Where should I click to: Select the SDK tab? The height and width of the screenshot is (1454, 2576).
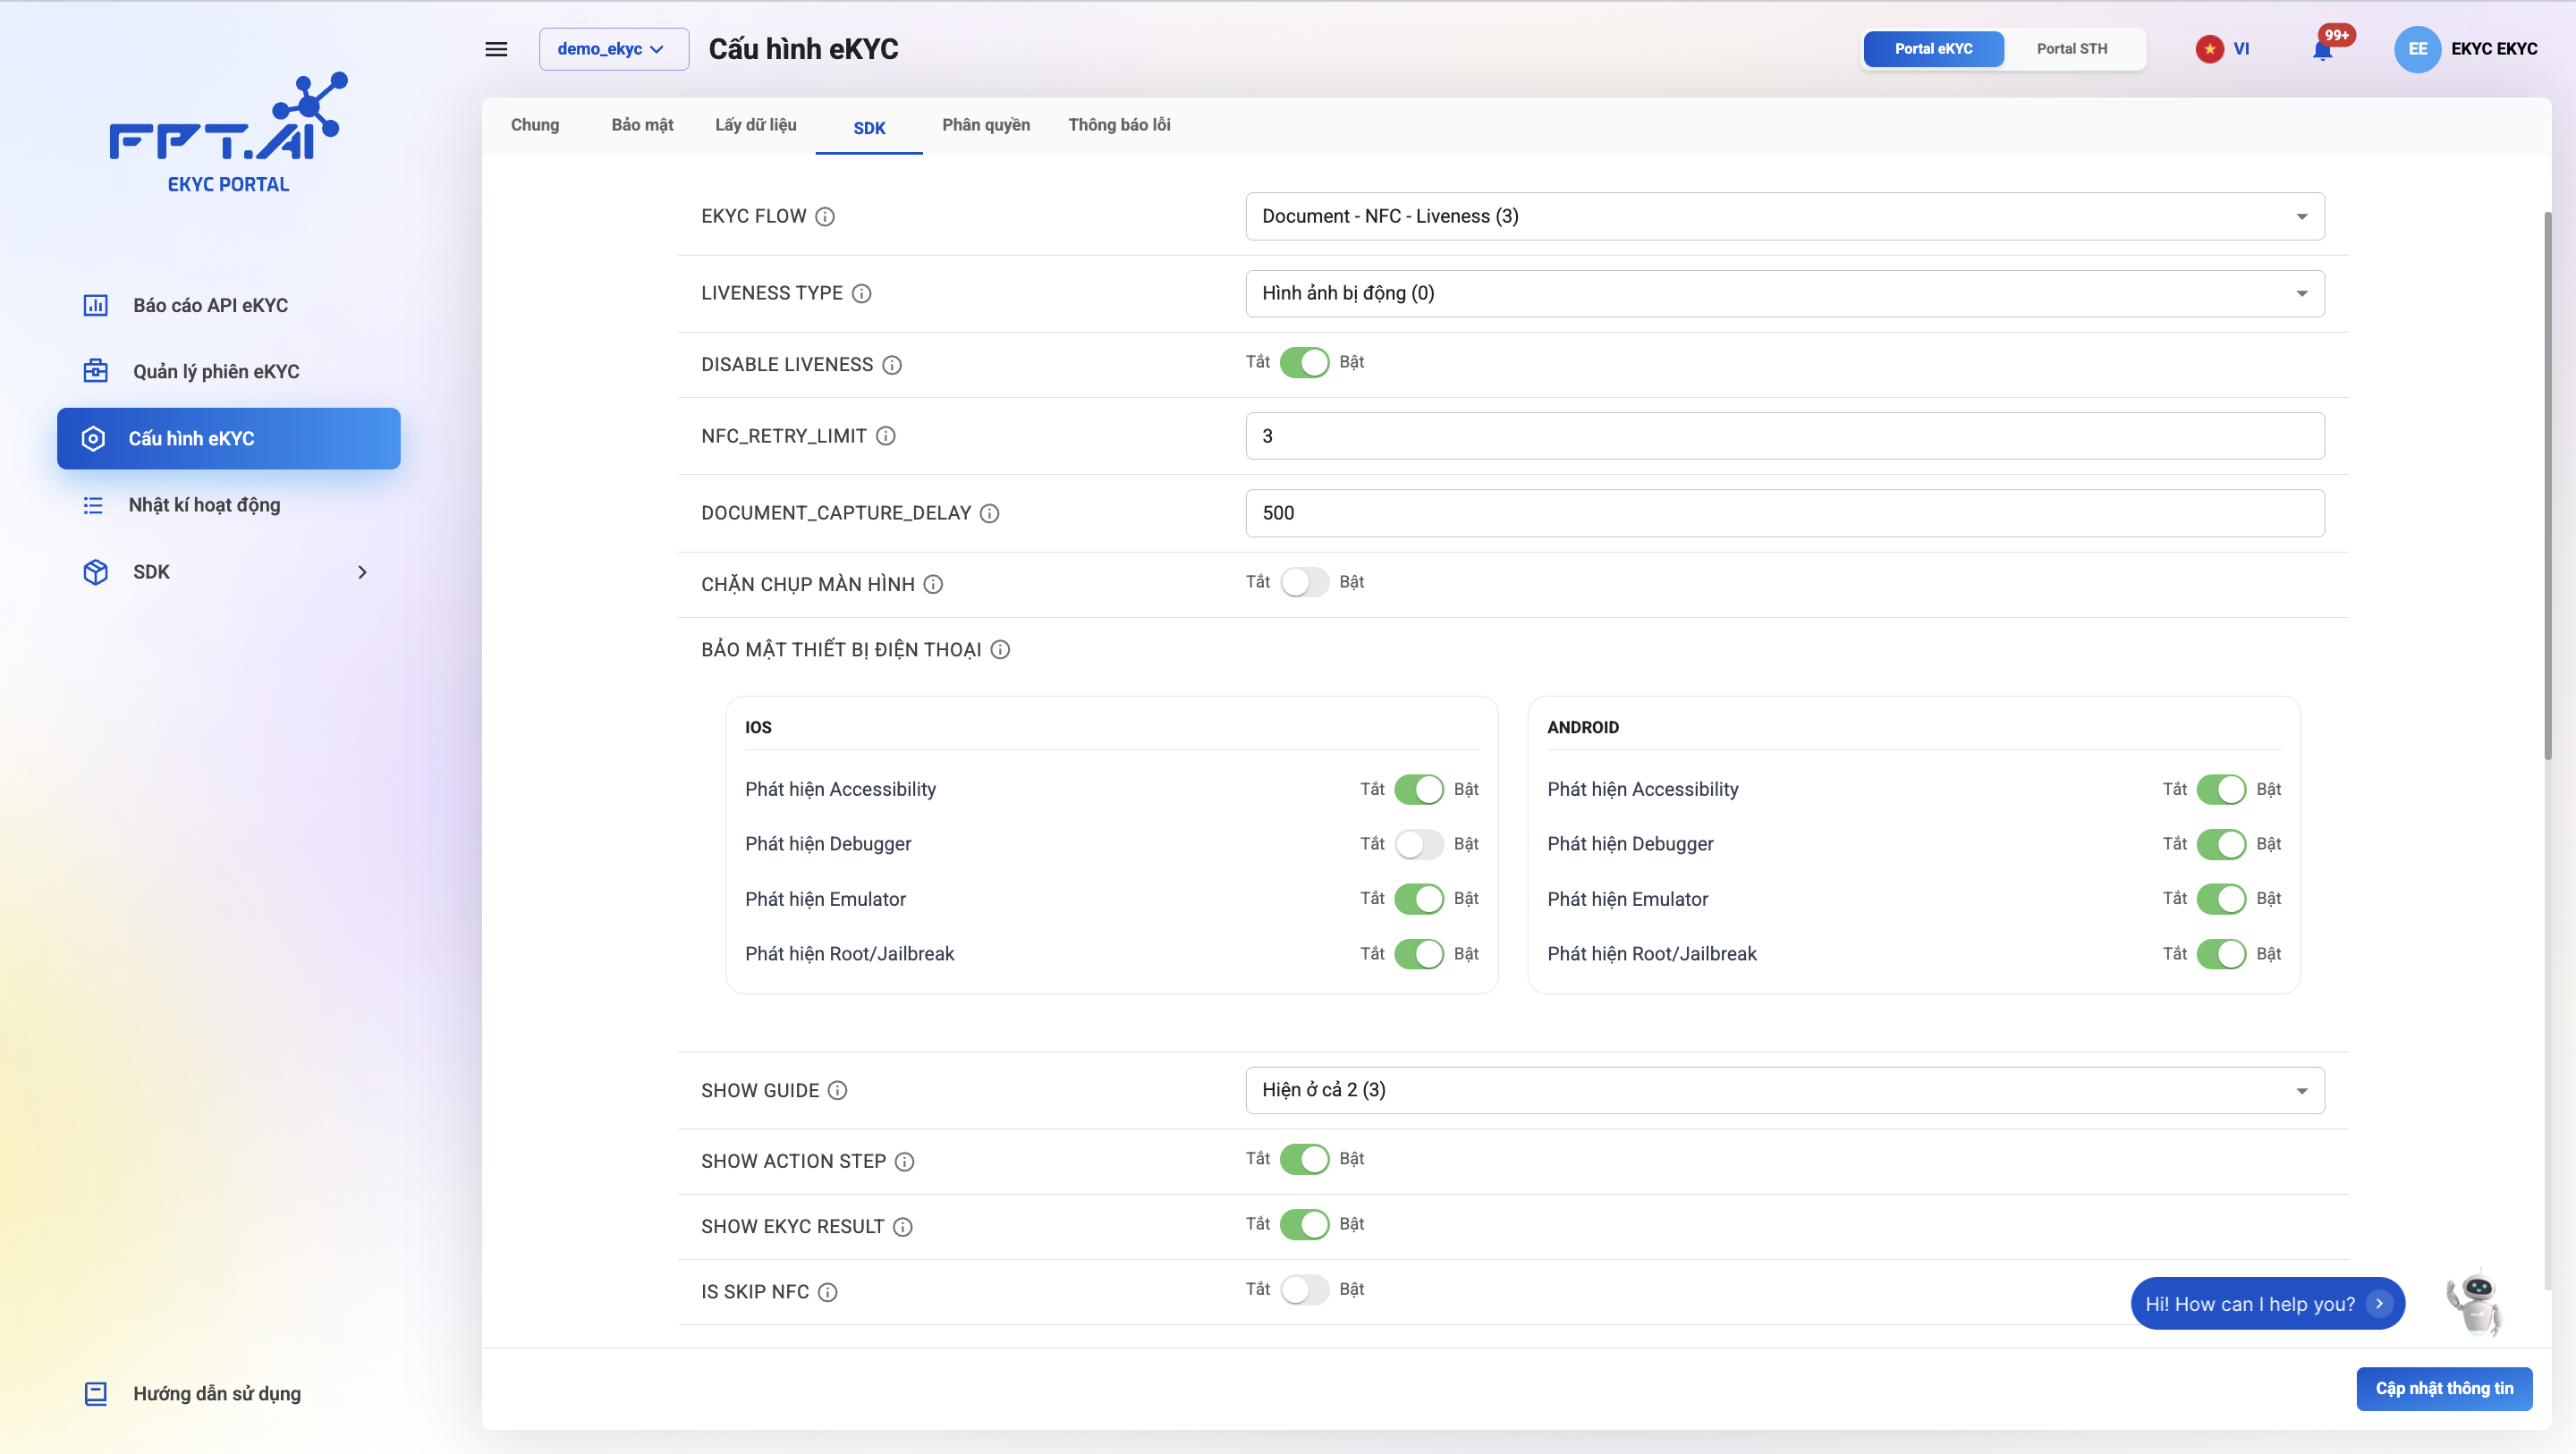point(869,127)
